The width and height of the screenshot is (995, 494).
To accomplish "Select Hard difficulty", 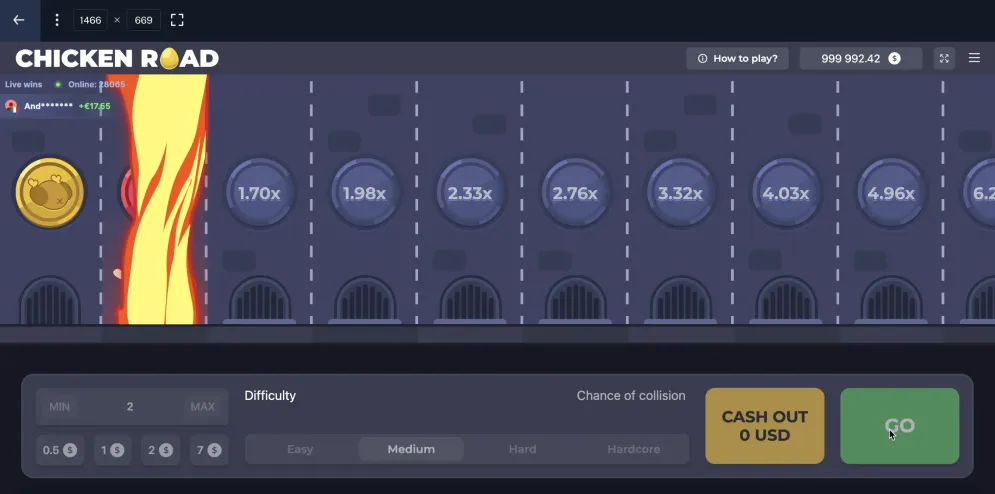I will point(522,450).
